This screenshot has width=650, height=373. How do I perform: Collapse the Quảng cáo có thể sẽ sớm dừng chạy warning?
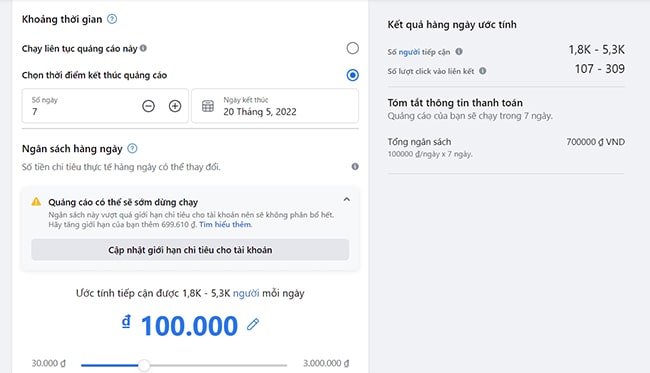coord(347,199)
